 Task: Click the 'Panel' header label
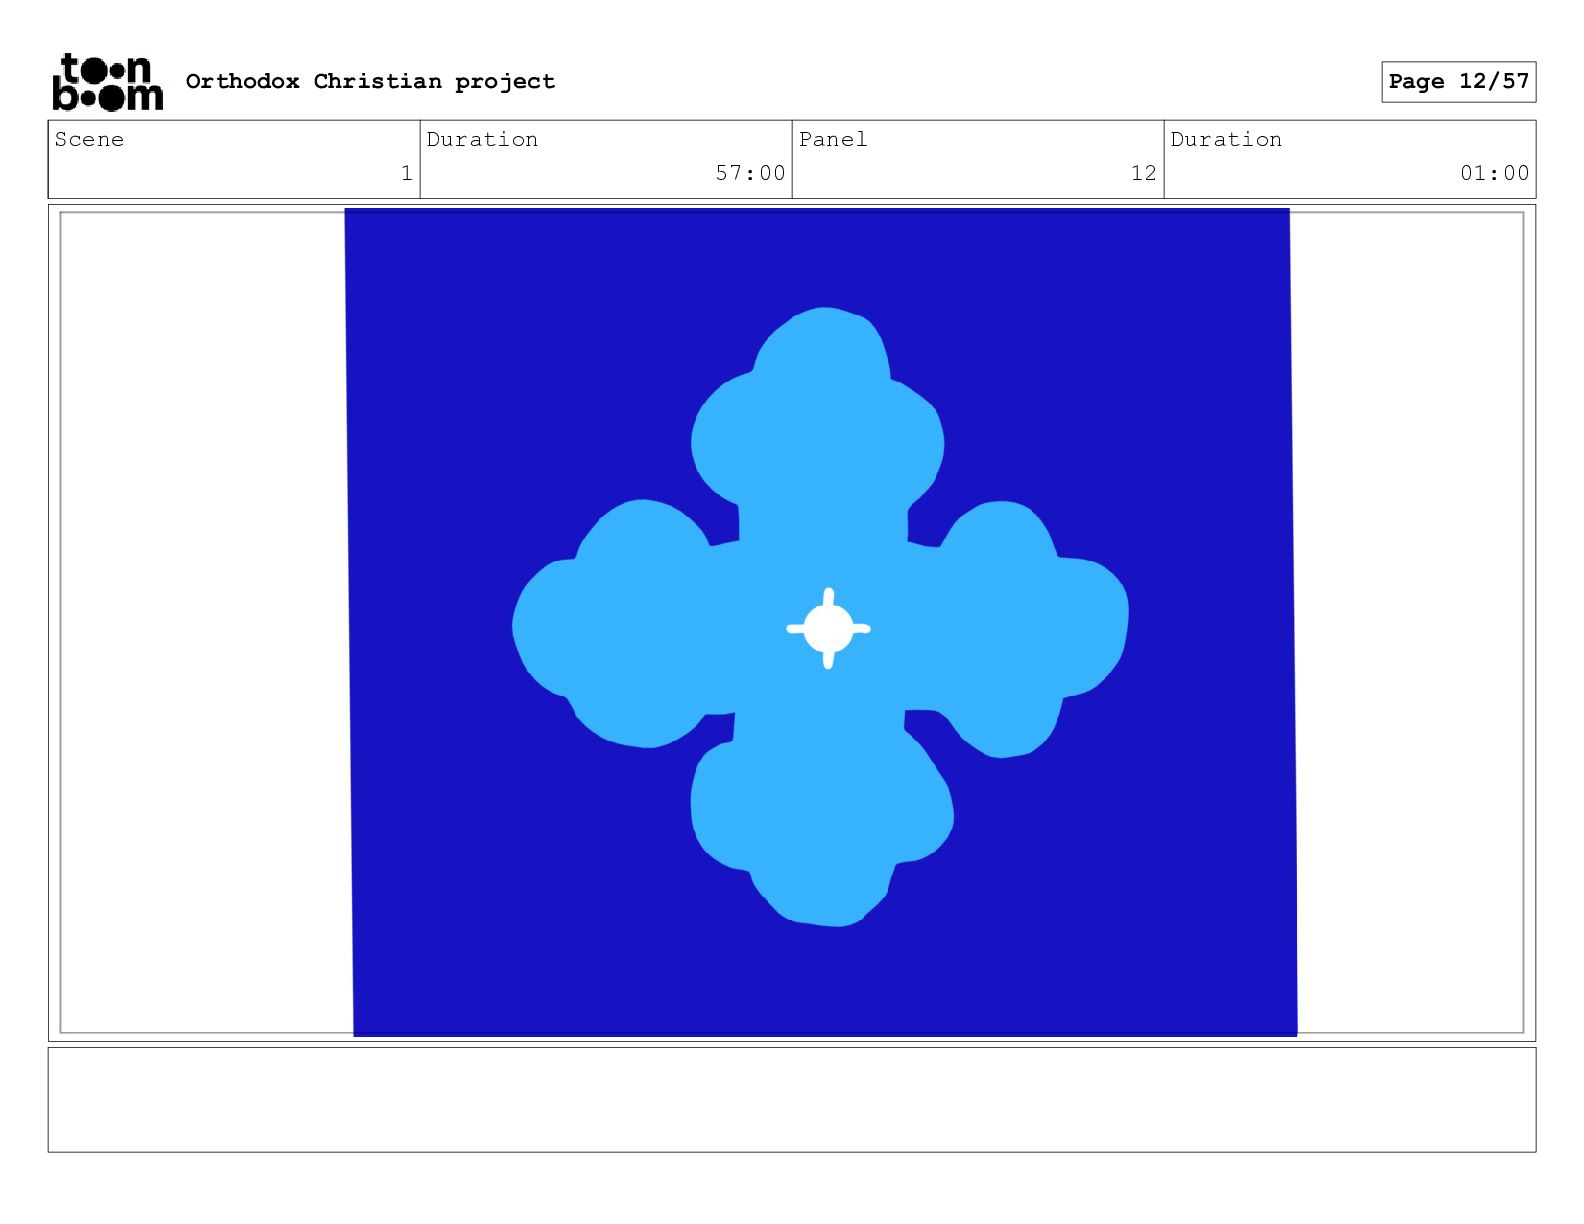[x=833, y=139]
